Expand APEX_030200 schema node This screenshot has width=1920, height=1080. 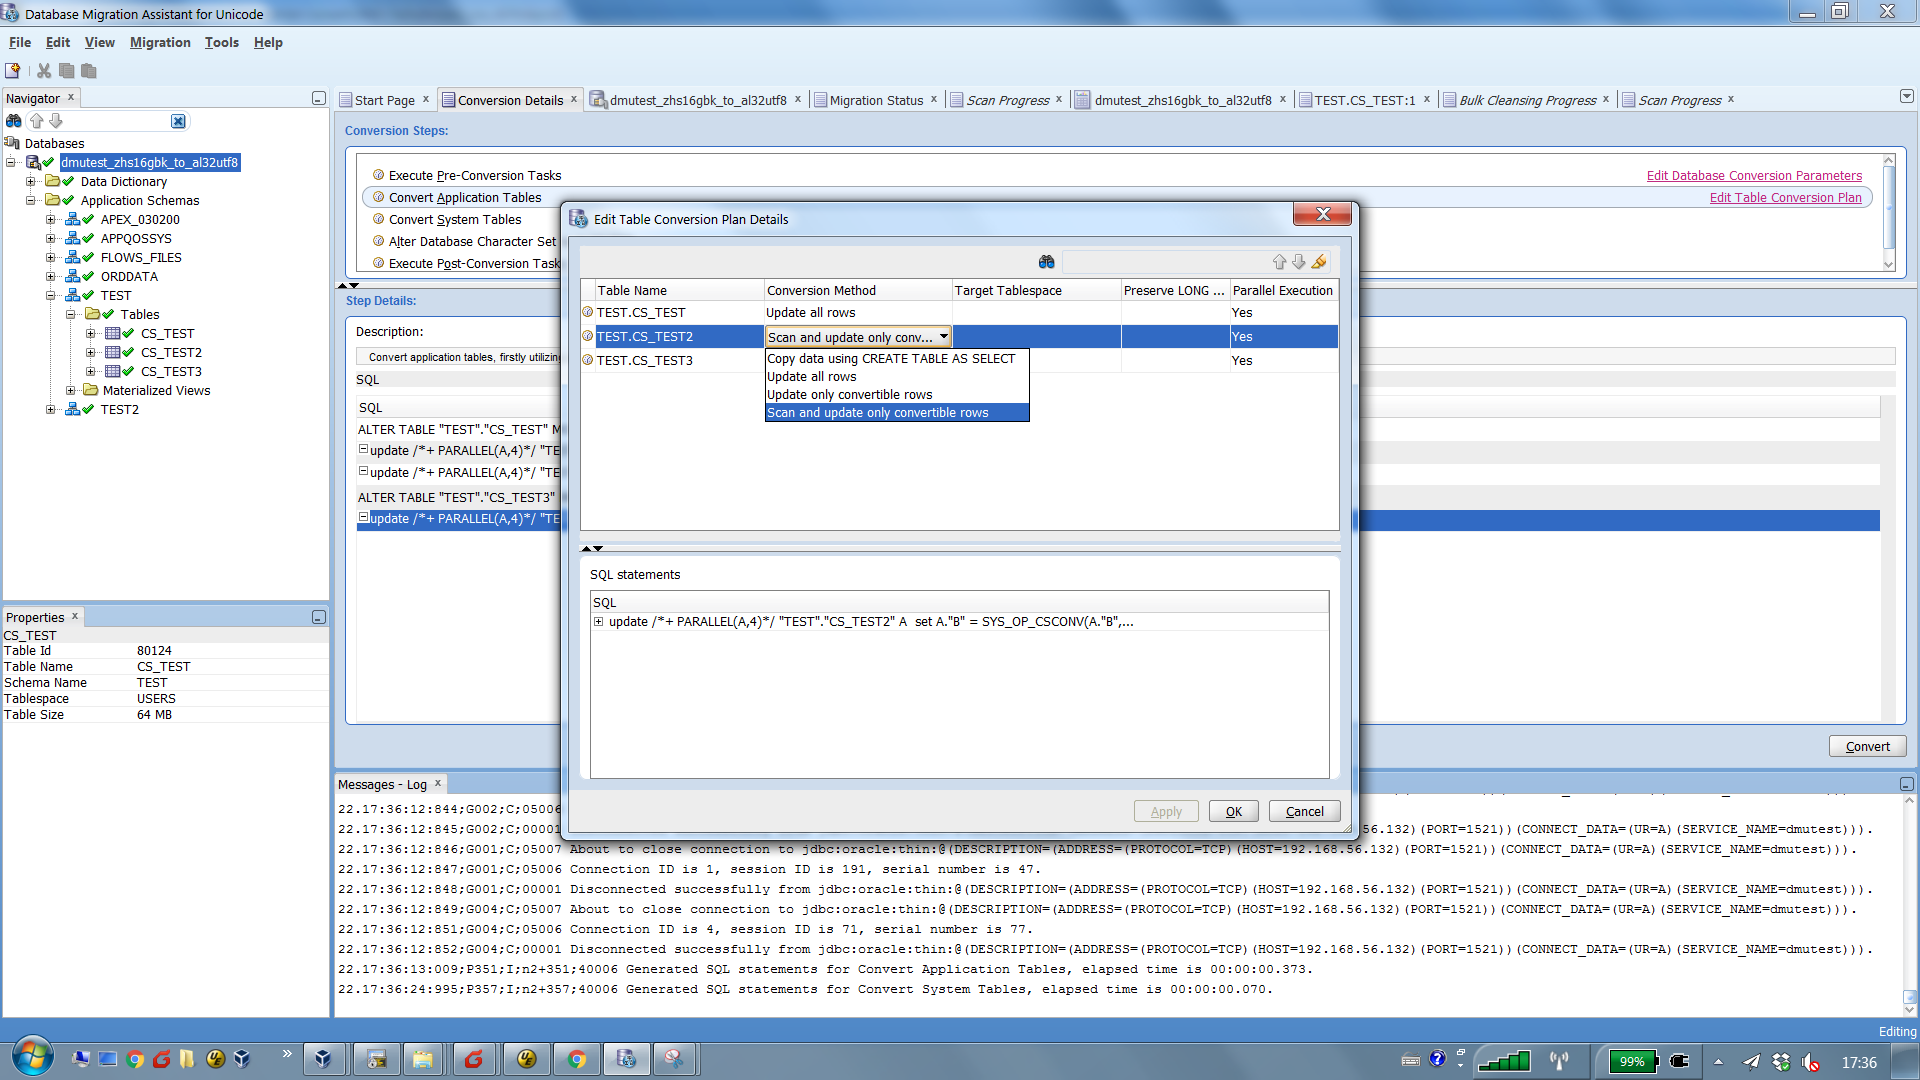[51, 219]
